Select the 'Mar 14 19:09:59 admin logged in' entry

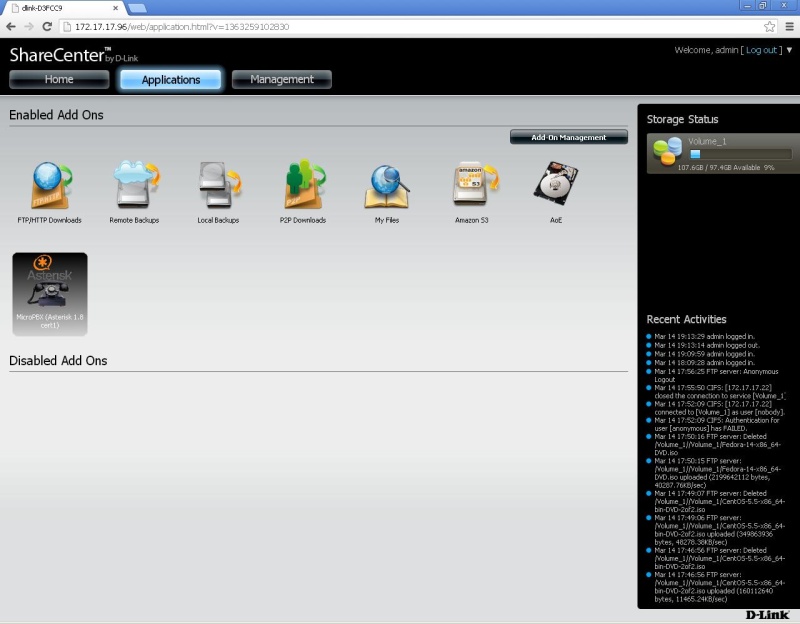coord(704,354)
